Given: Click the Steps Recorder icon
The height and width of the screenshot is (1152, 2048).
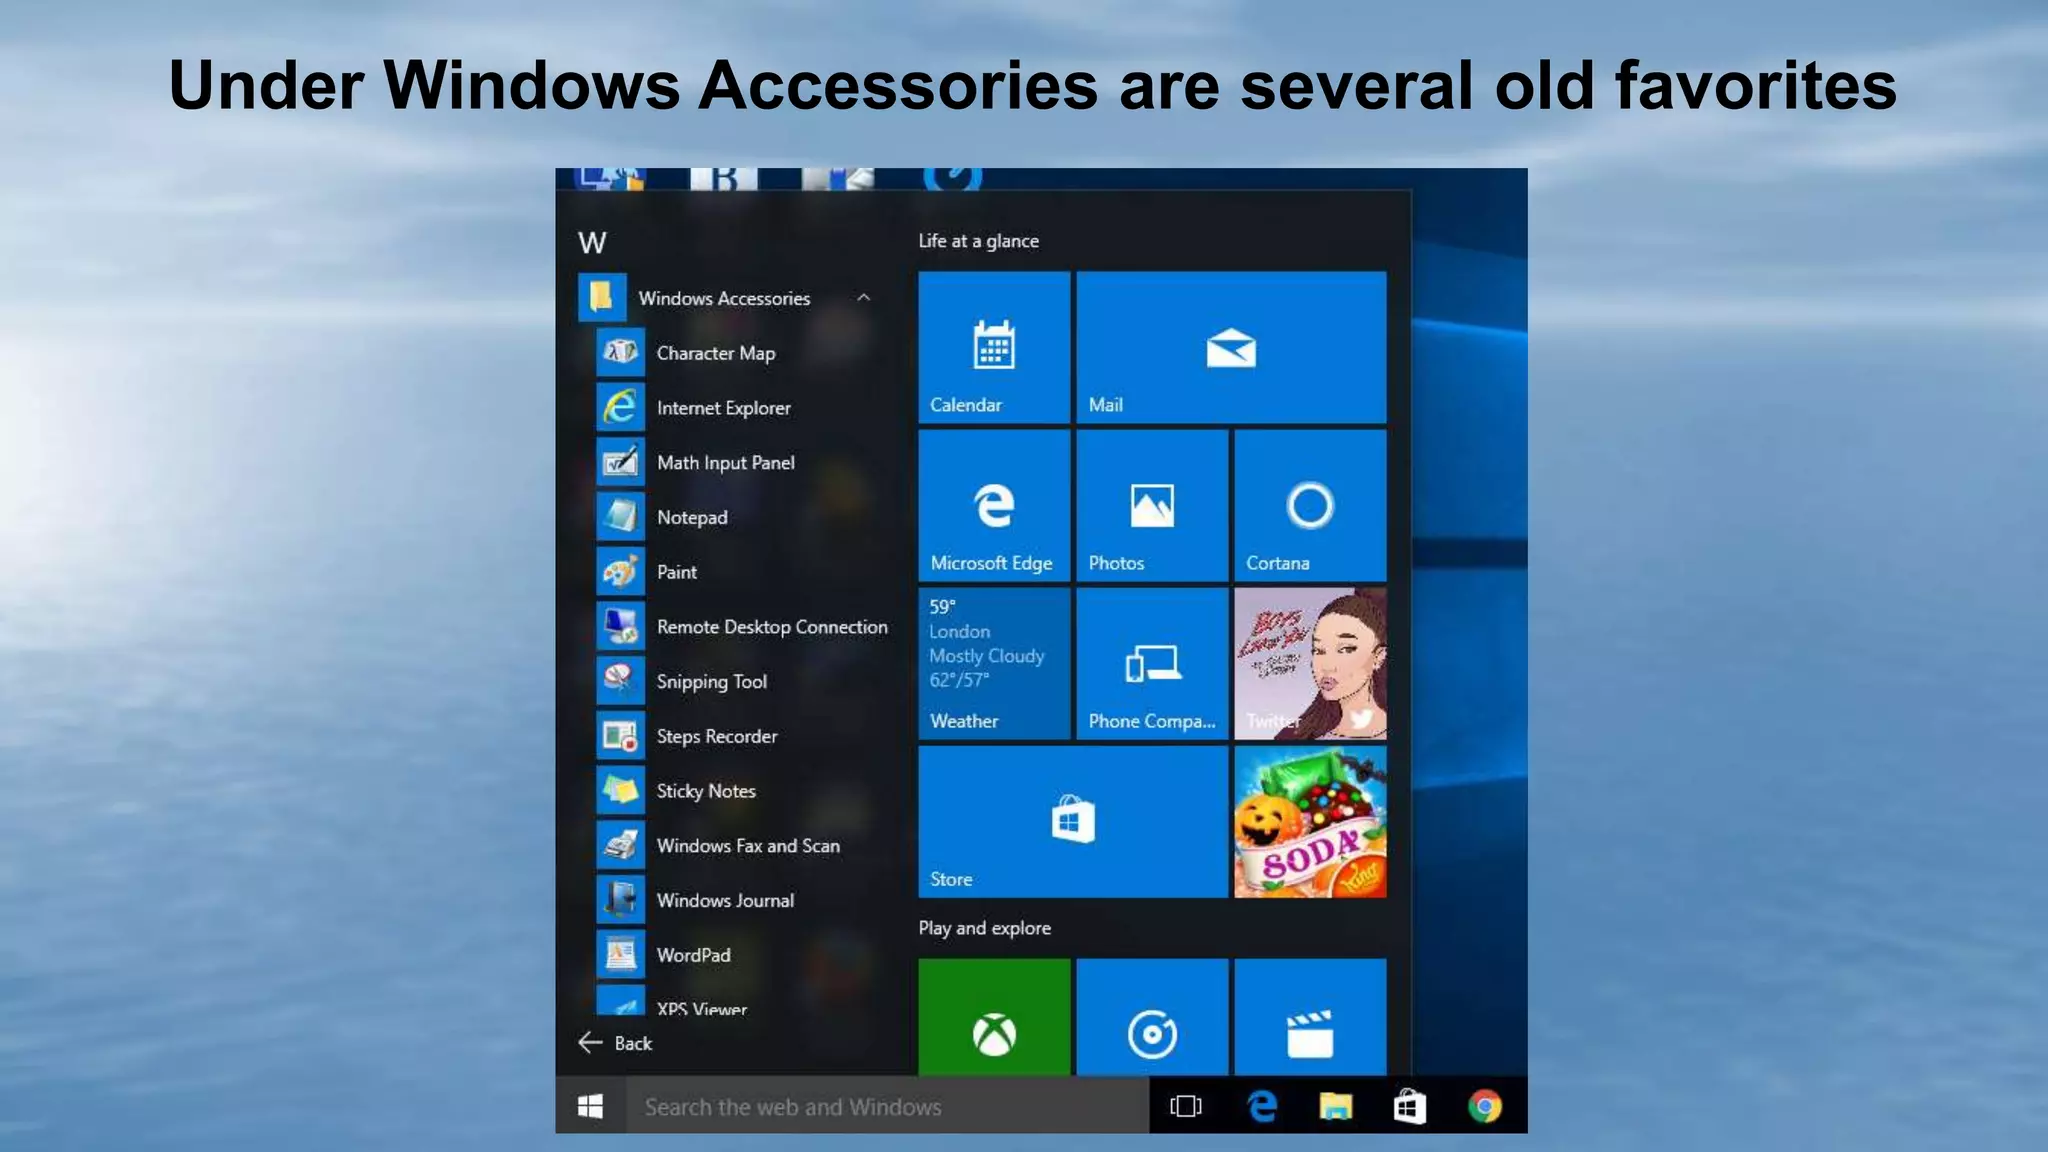Looking at the screenshot, I should pyautogui.click(x=620, y=736).
